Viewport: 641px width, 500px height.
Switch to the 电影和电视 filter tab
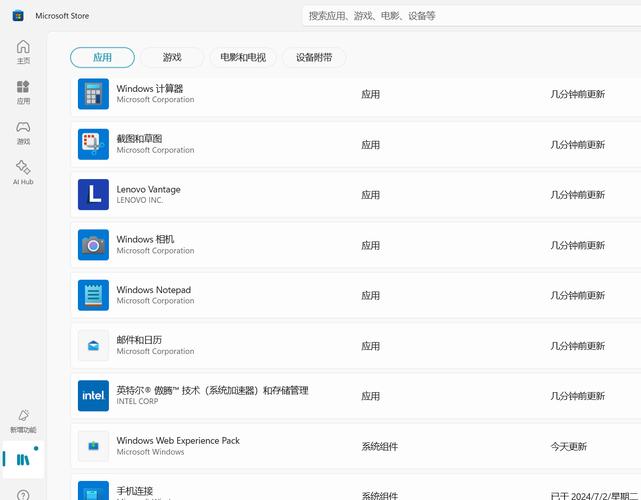[243, 57]
